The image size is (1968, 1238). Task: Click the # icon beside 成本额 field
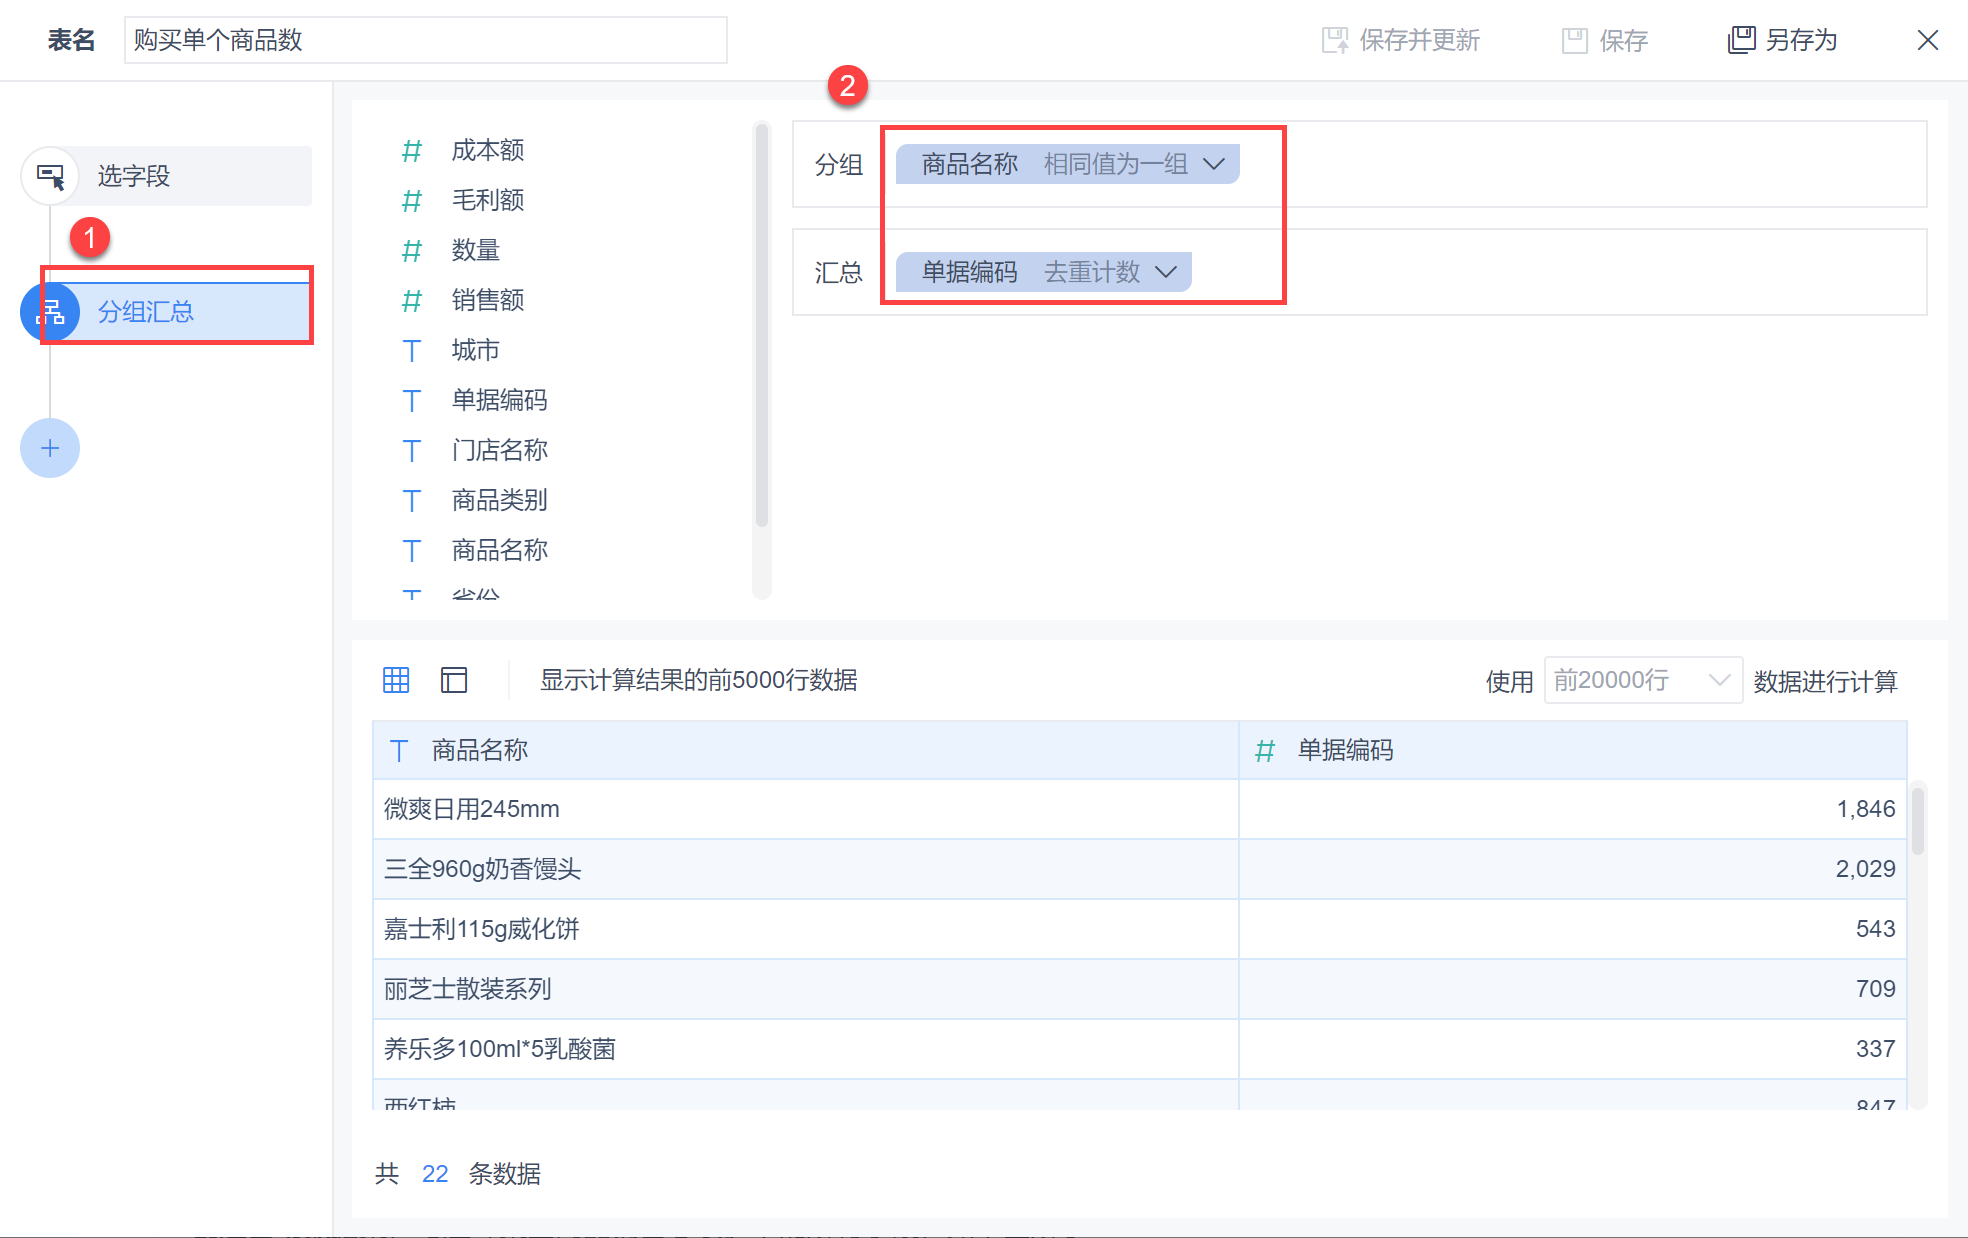412,151
